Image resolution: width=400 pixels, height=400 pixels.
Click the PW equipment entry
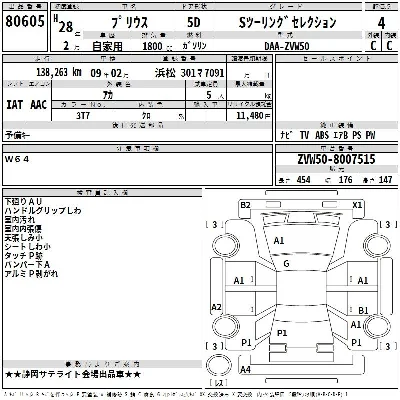coord(370,135)
